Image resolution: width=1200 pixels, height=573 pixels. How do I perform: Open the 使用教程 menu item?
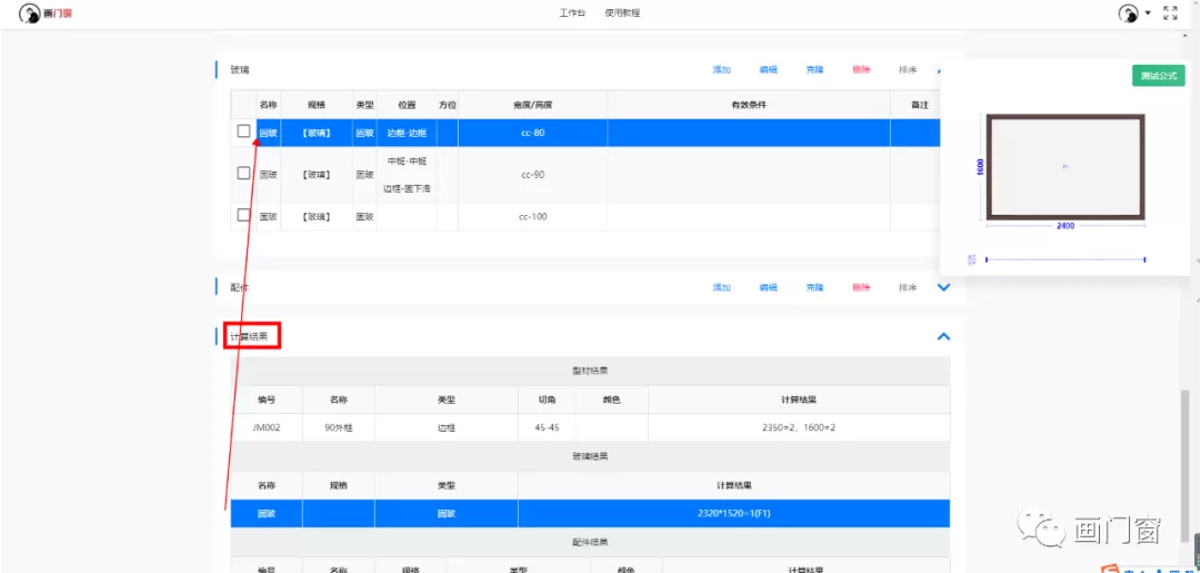point(622,13)
